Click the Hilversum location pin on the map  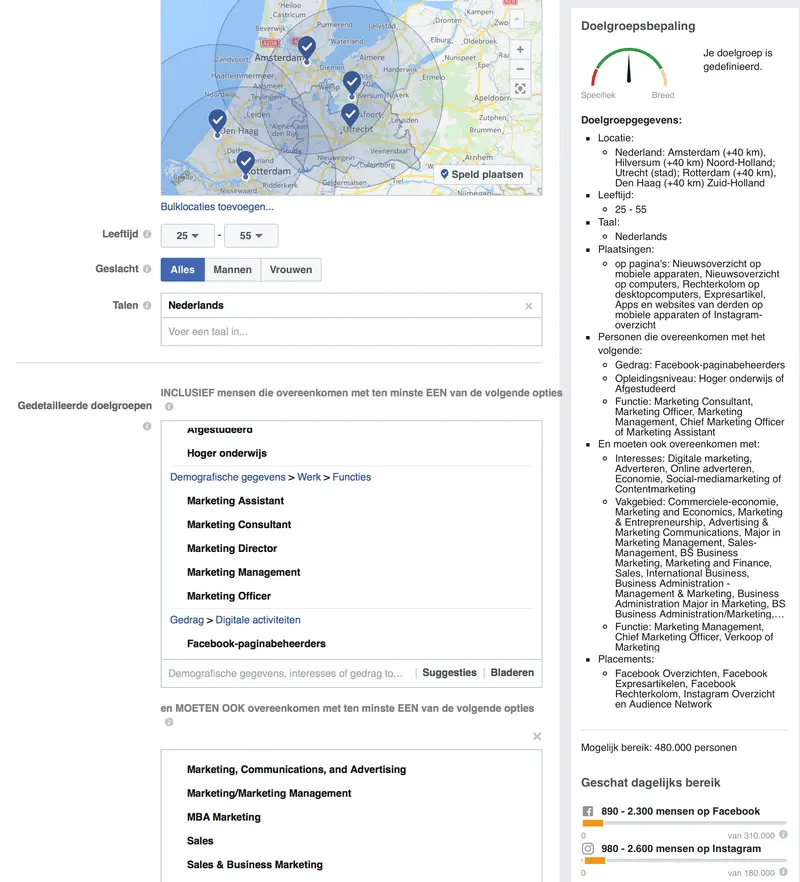(x=352, y=83)
